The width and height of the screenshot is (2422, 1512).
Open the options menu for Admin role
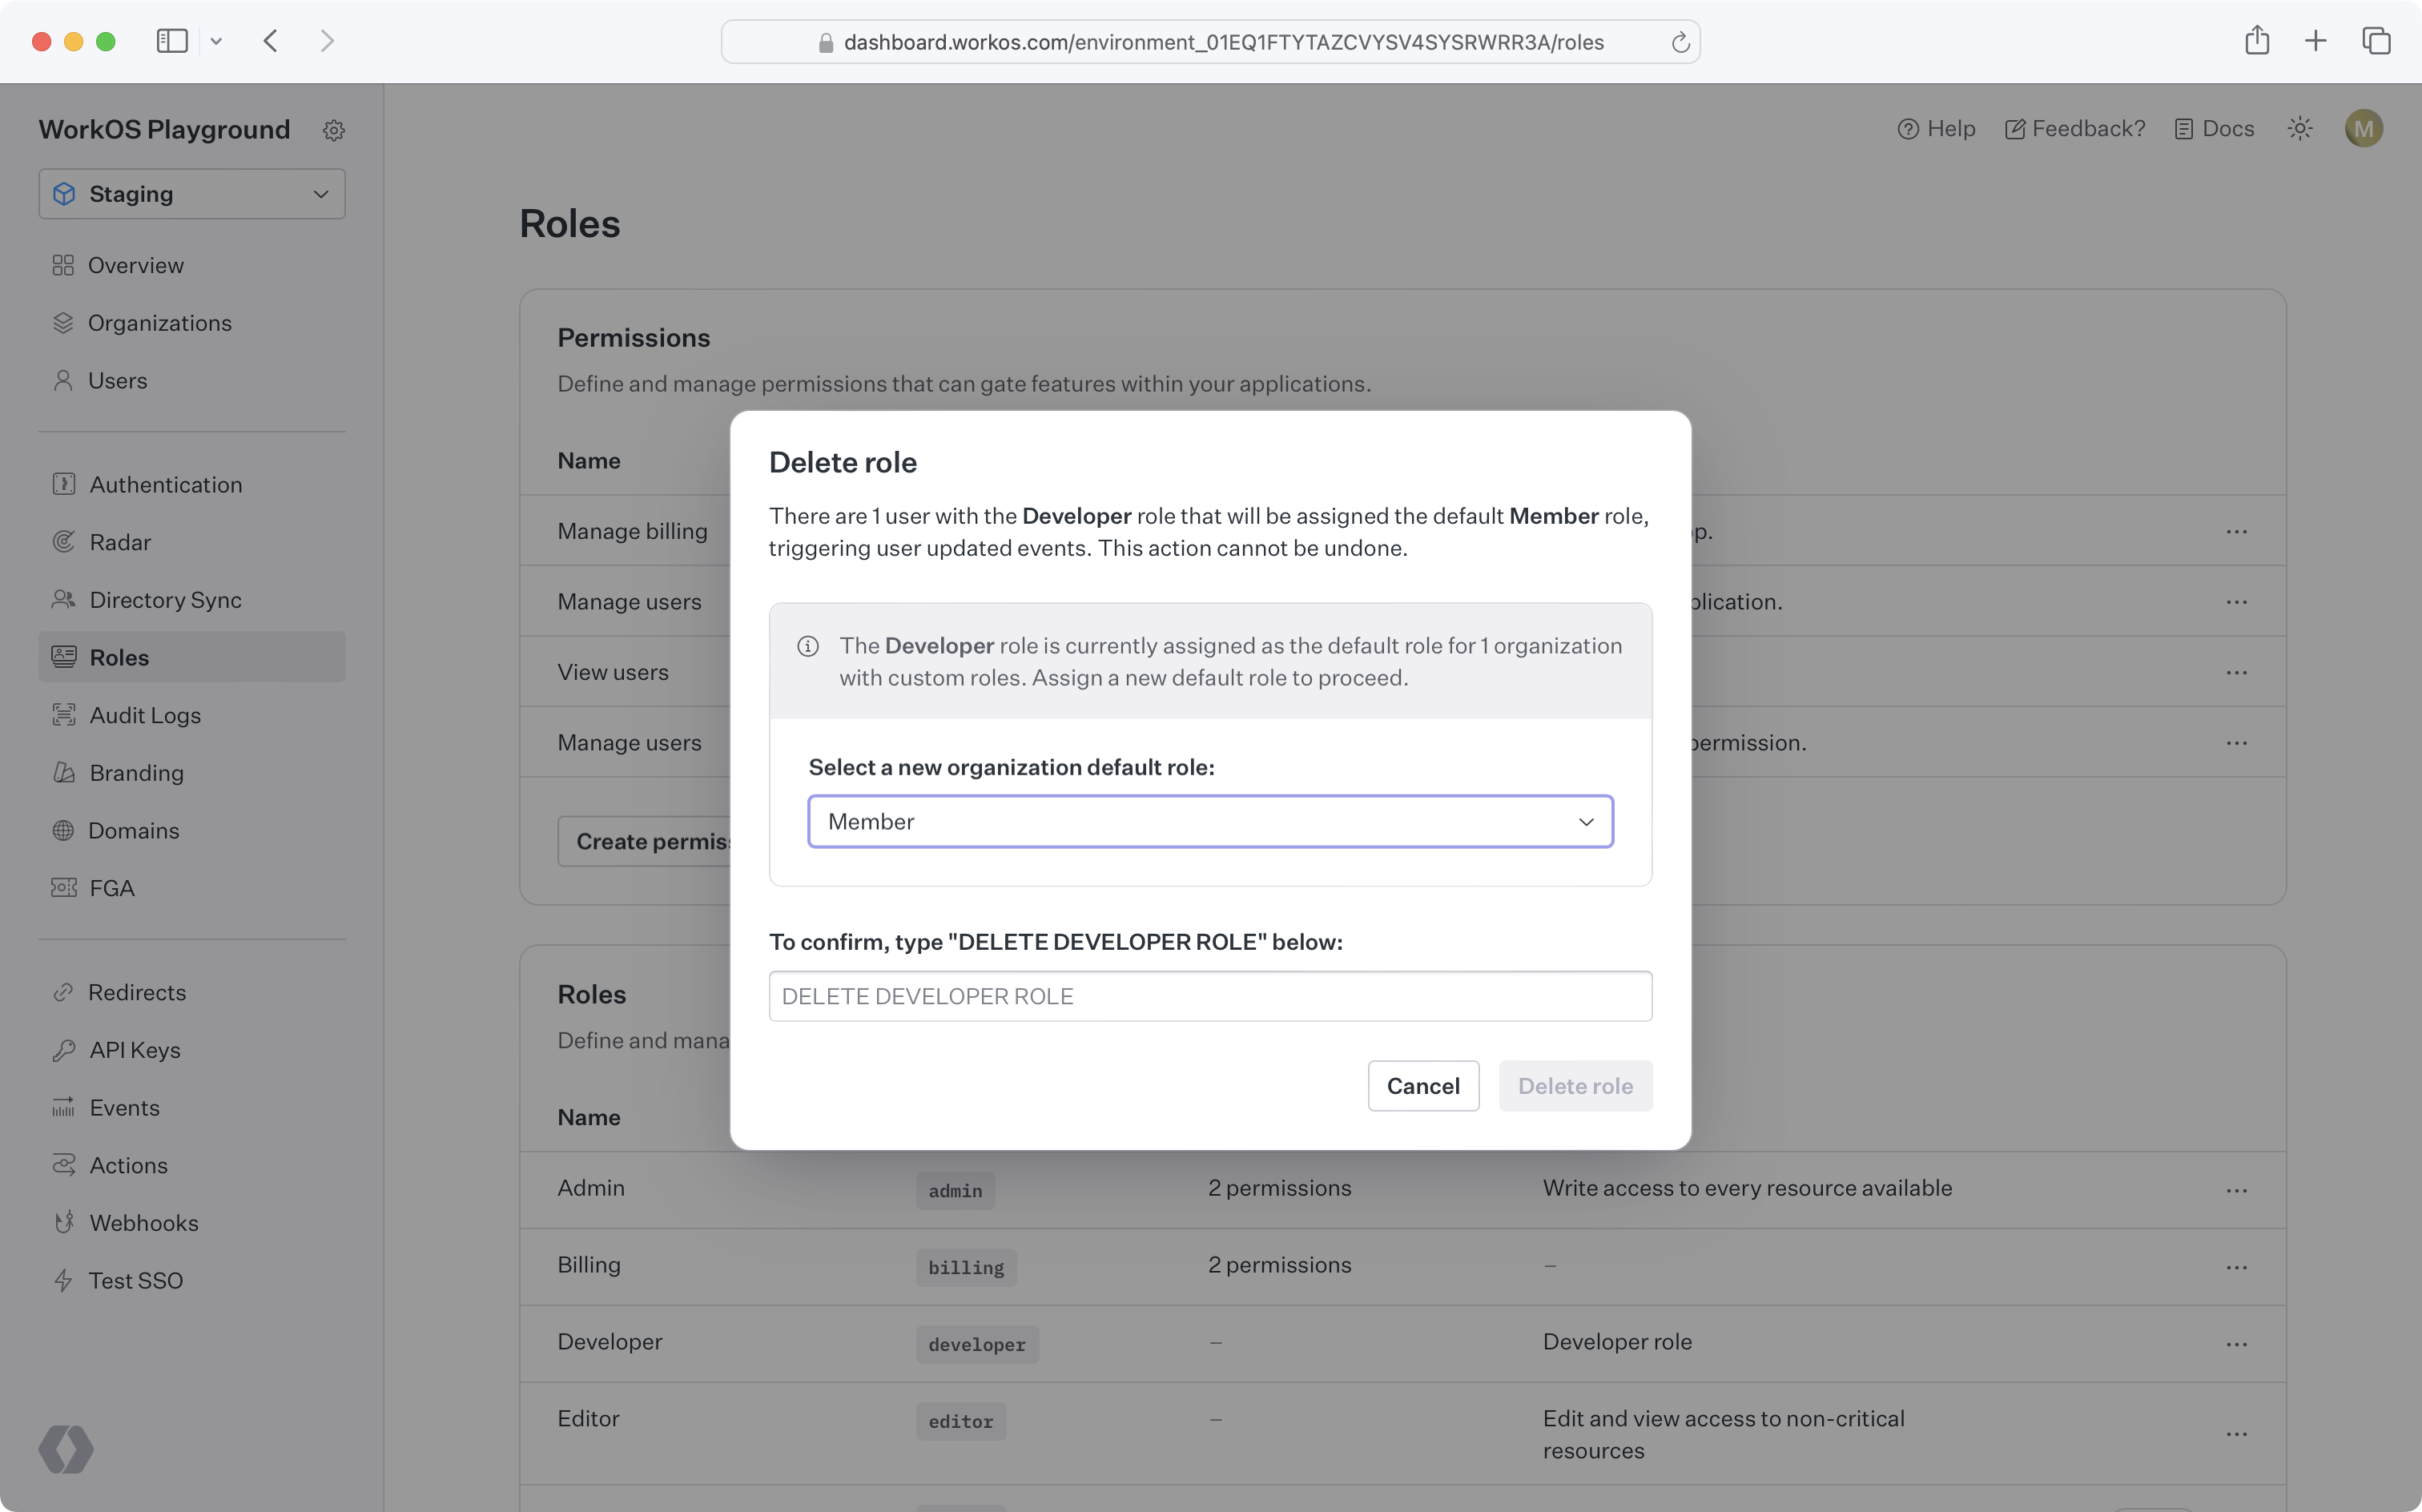point(2237,1190)
